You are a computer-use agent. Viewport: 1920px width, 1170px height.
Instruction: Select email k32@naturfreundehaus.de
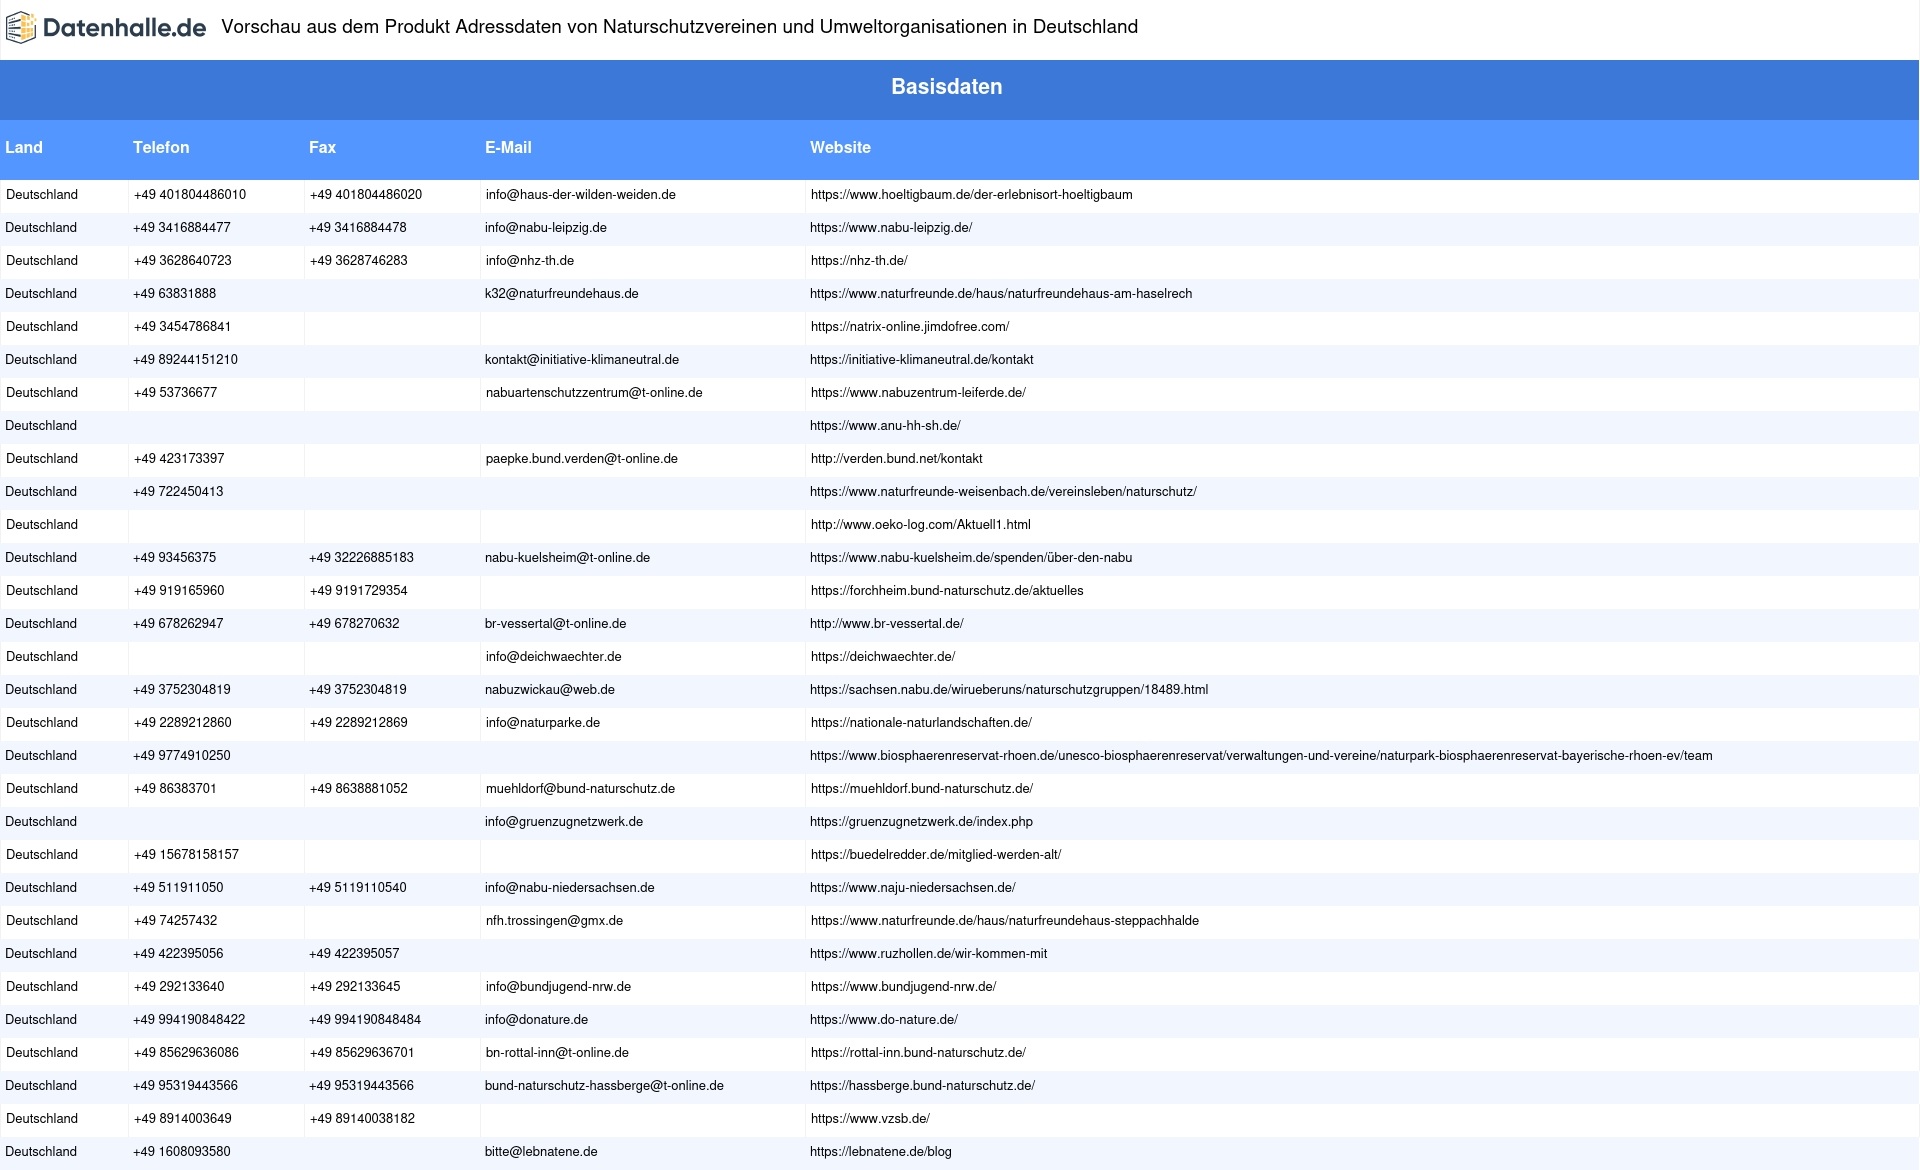[x=562, y=294]
